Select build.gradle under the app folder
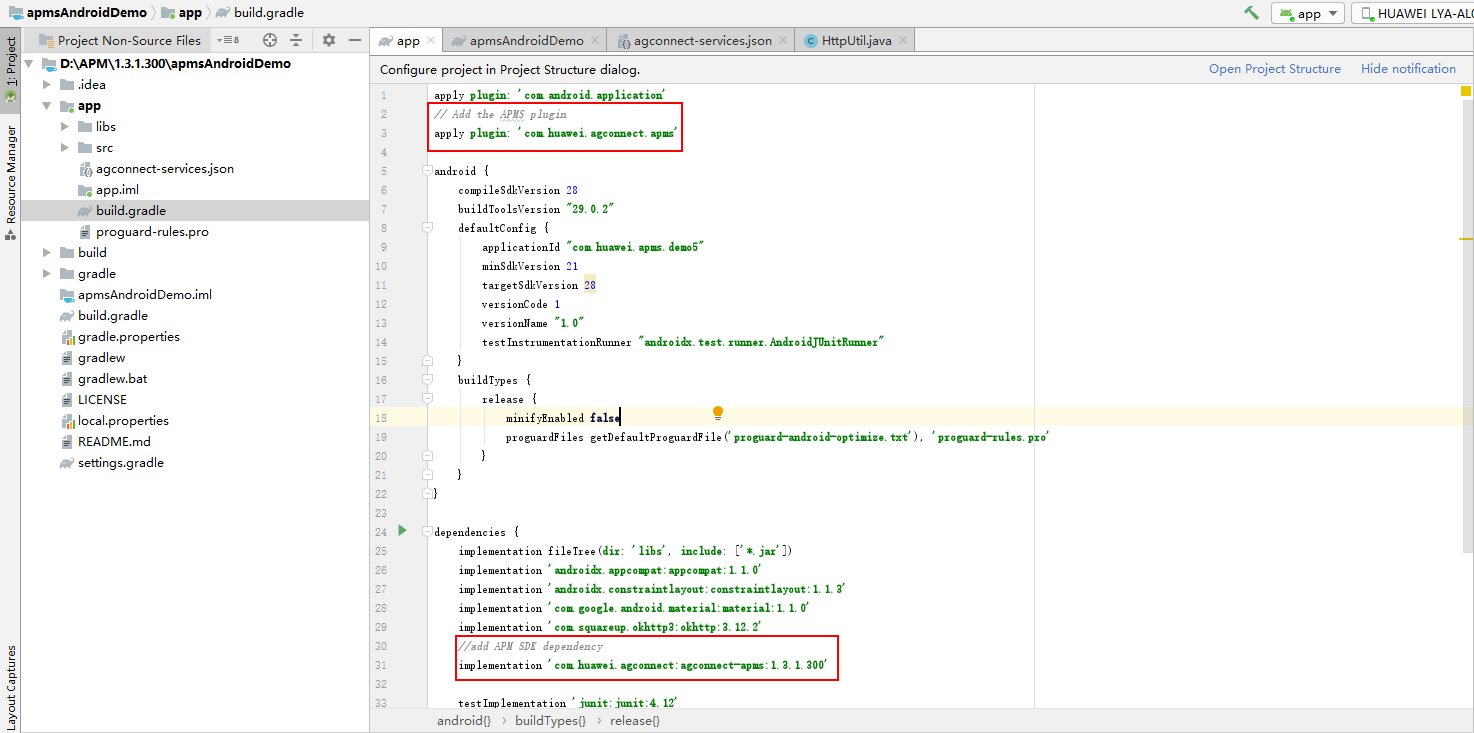Image resolution: width=1474 pixels, height=733 pixels. [x=131, y=211]
